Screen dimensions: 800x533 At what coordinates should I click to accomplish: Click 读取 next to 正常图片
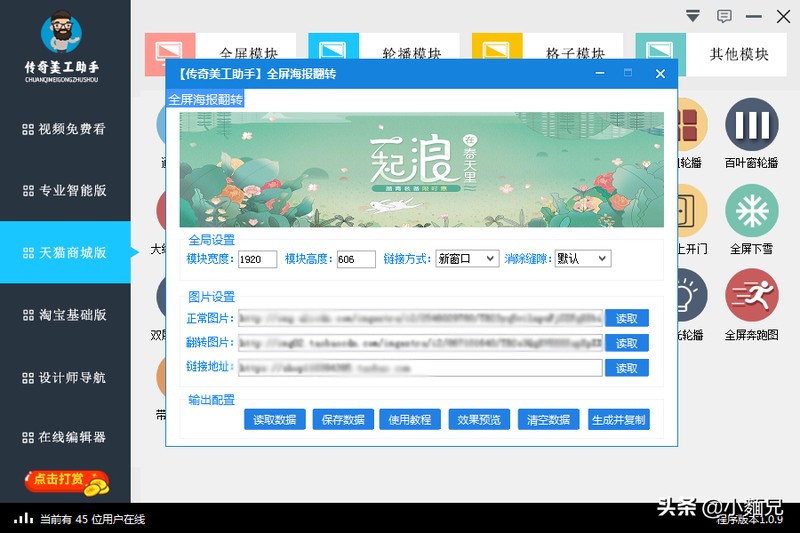tap(627, 318)
